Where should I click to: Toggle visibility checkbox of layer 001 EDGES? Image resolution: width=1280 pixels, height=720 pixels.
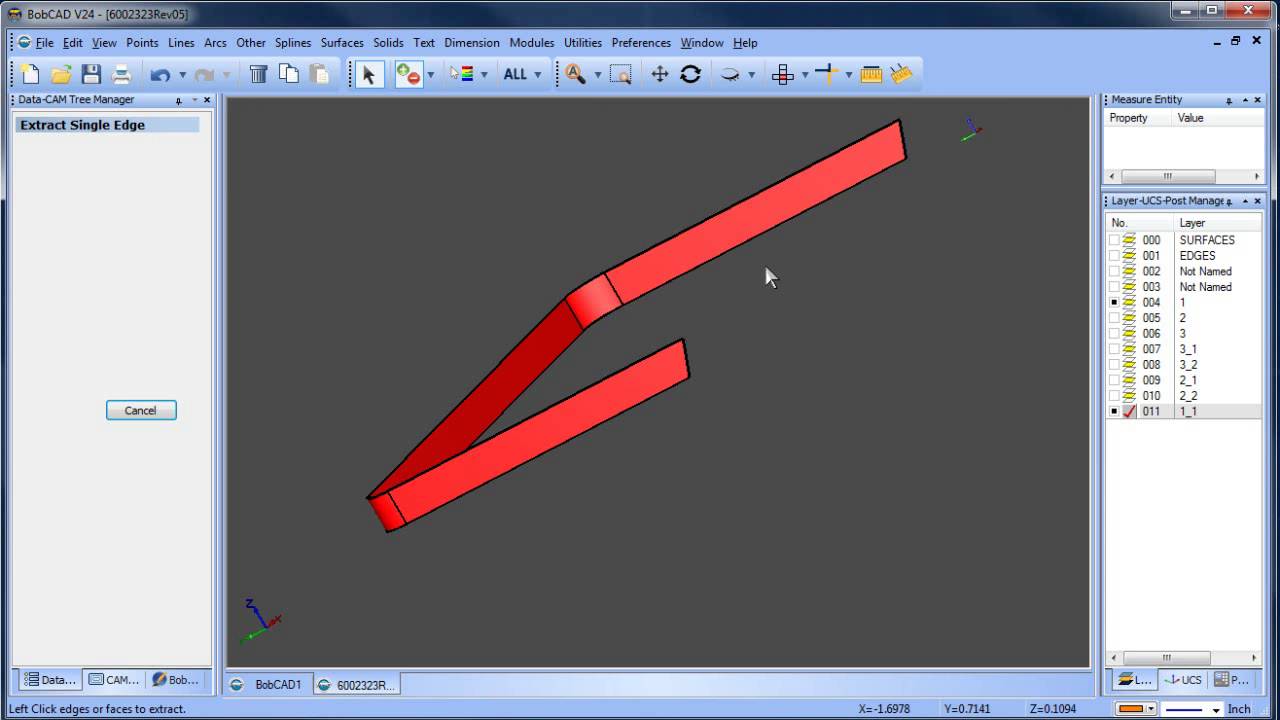pos(1114,256)
